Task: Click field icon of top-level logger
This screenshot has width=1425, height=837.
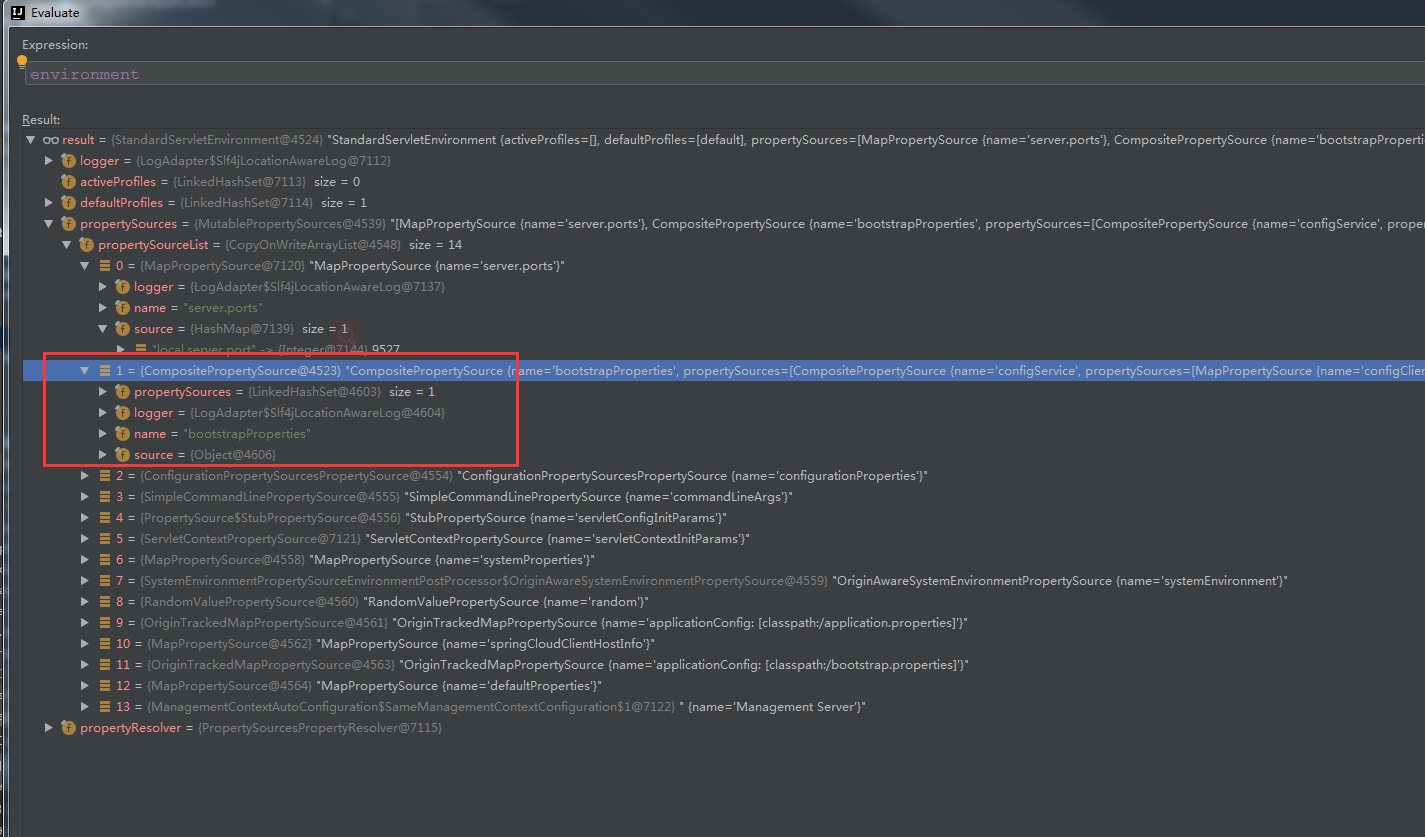Action: pos(68,161)
